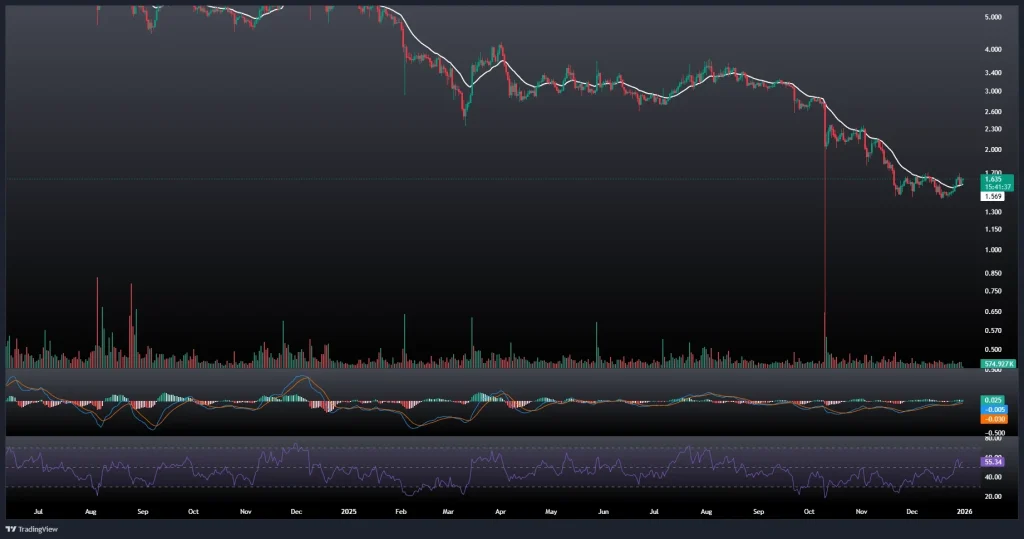The image size is (1024, 539).
Task: Click the white 1.569 moving average label
Action: (x=966, y=197)
